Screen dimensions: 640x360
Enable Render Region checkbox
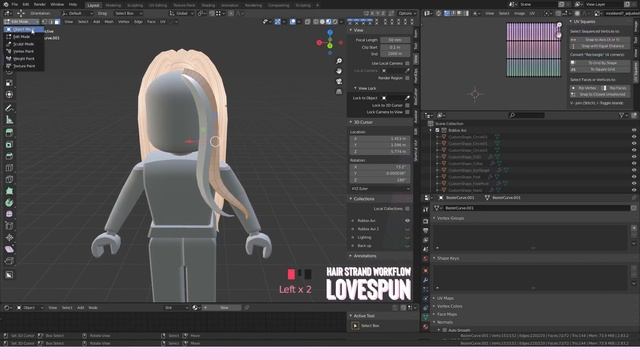[407, 78]
